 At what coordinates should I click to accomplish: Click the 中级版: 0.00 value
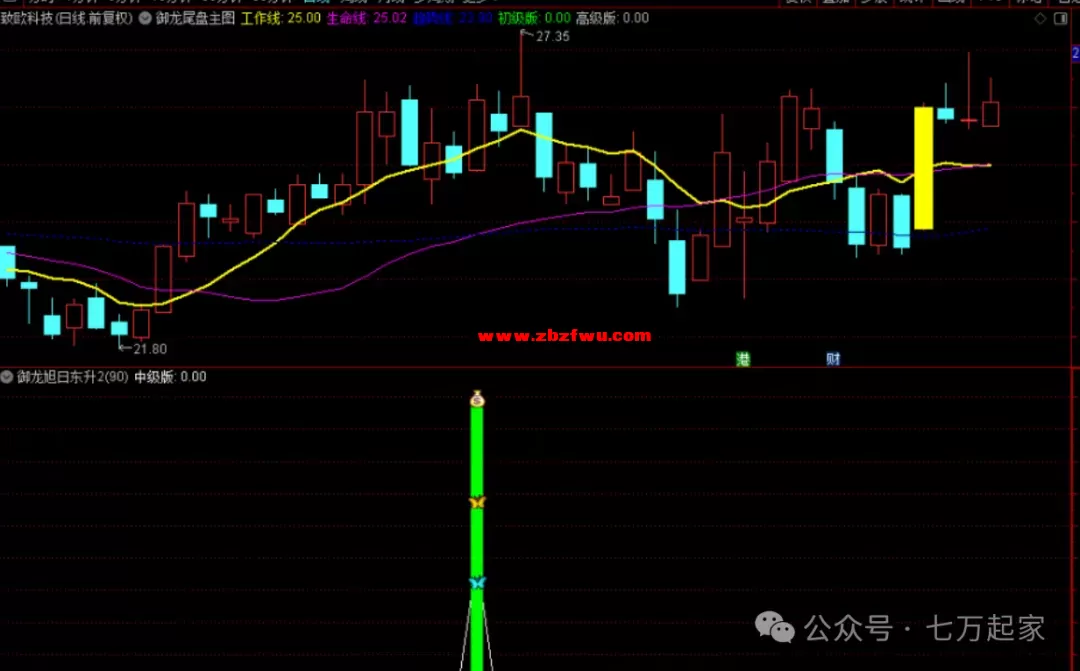170,377
